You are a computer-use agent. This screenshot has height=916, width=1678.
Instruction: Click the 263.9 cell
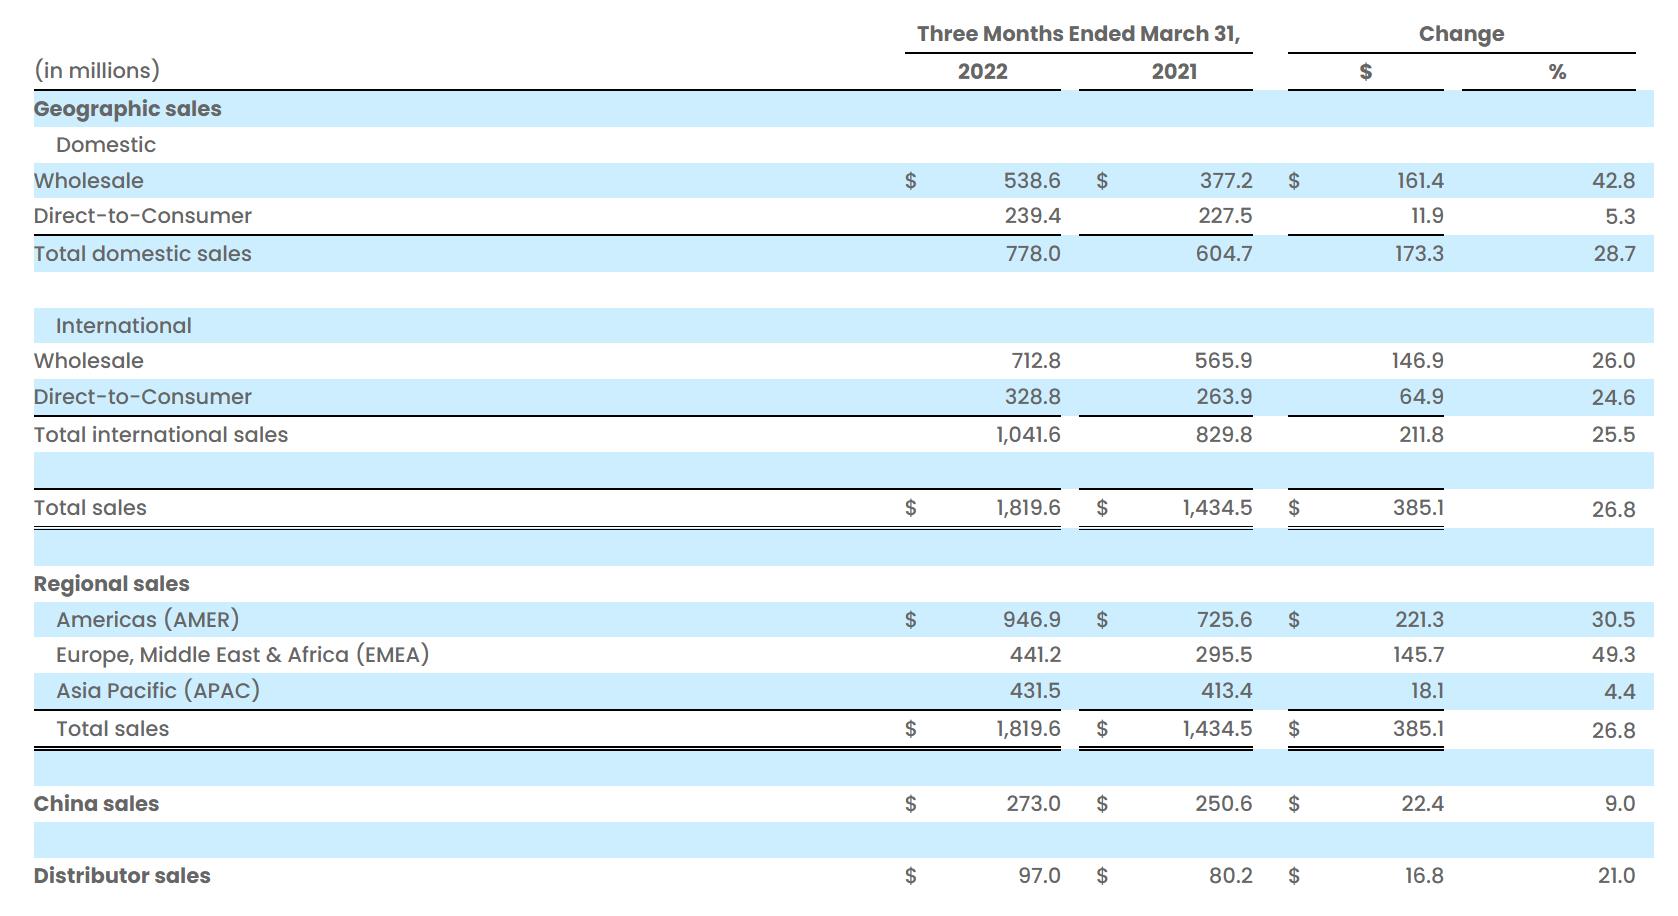click(1224, 397)
